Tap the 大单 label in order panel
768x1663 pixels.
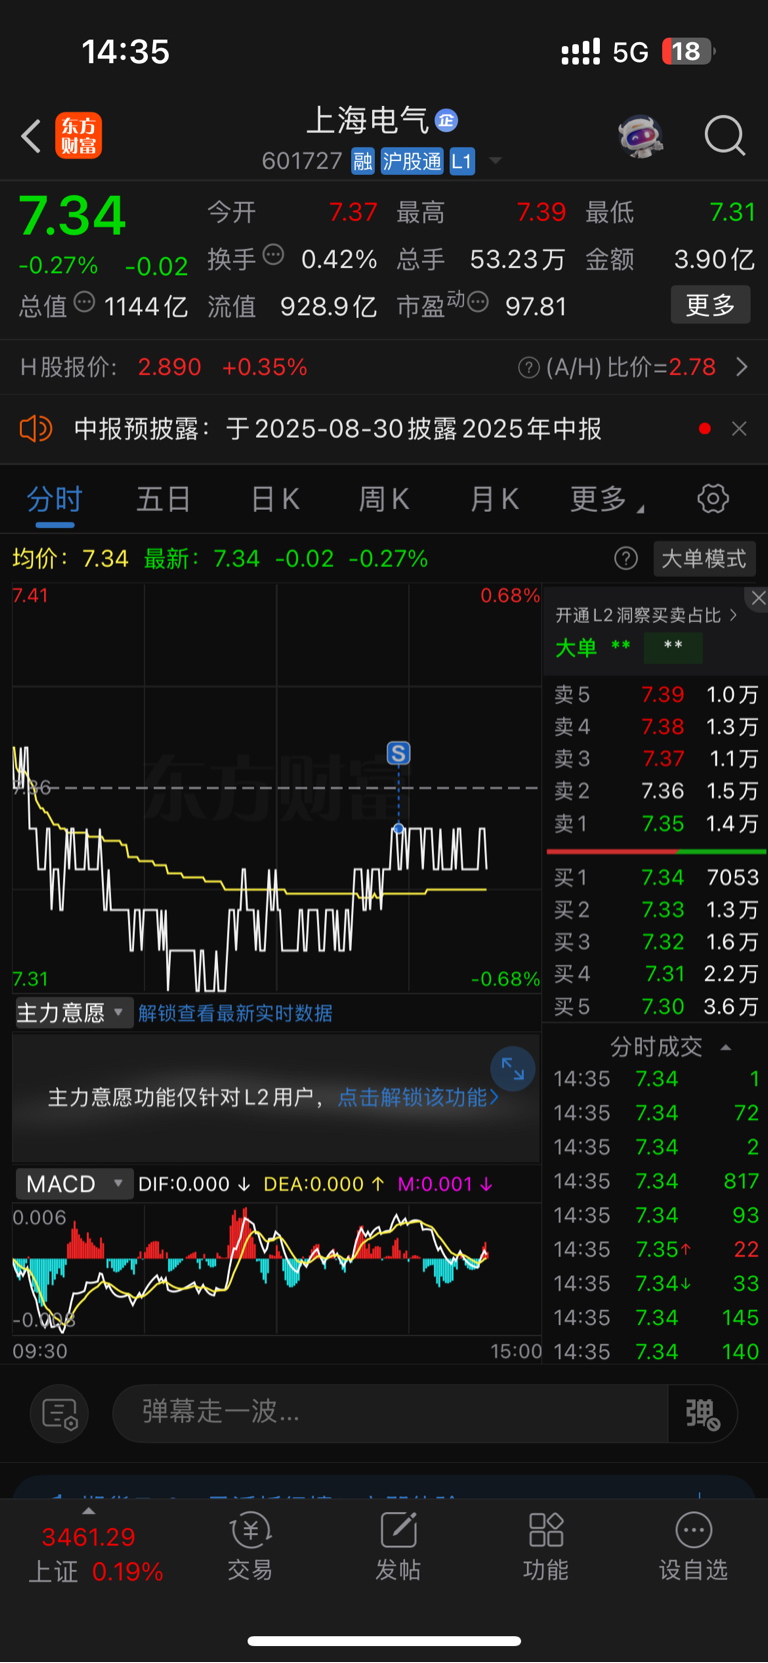point(576,648)
